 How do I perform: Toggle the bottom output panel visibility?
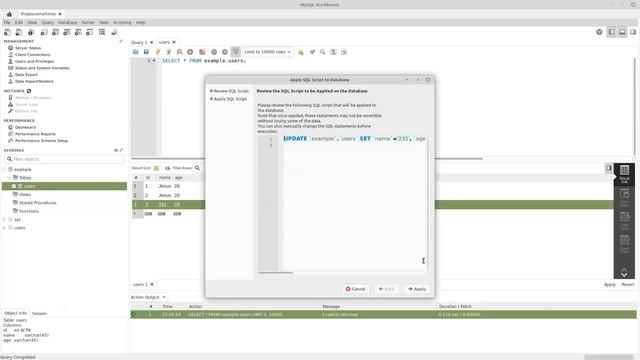point(622,32)
